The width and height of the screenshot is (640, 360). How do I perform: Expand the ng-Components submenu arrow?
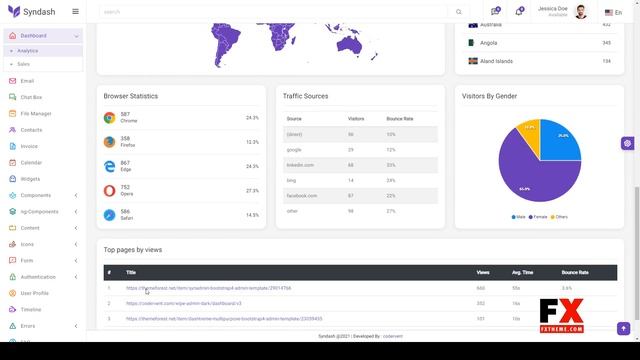coord(76,212)
